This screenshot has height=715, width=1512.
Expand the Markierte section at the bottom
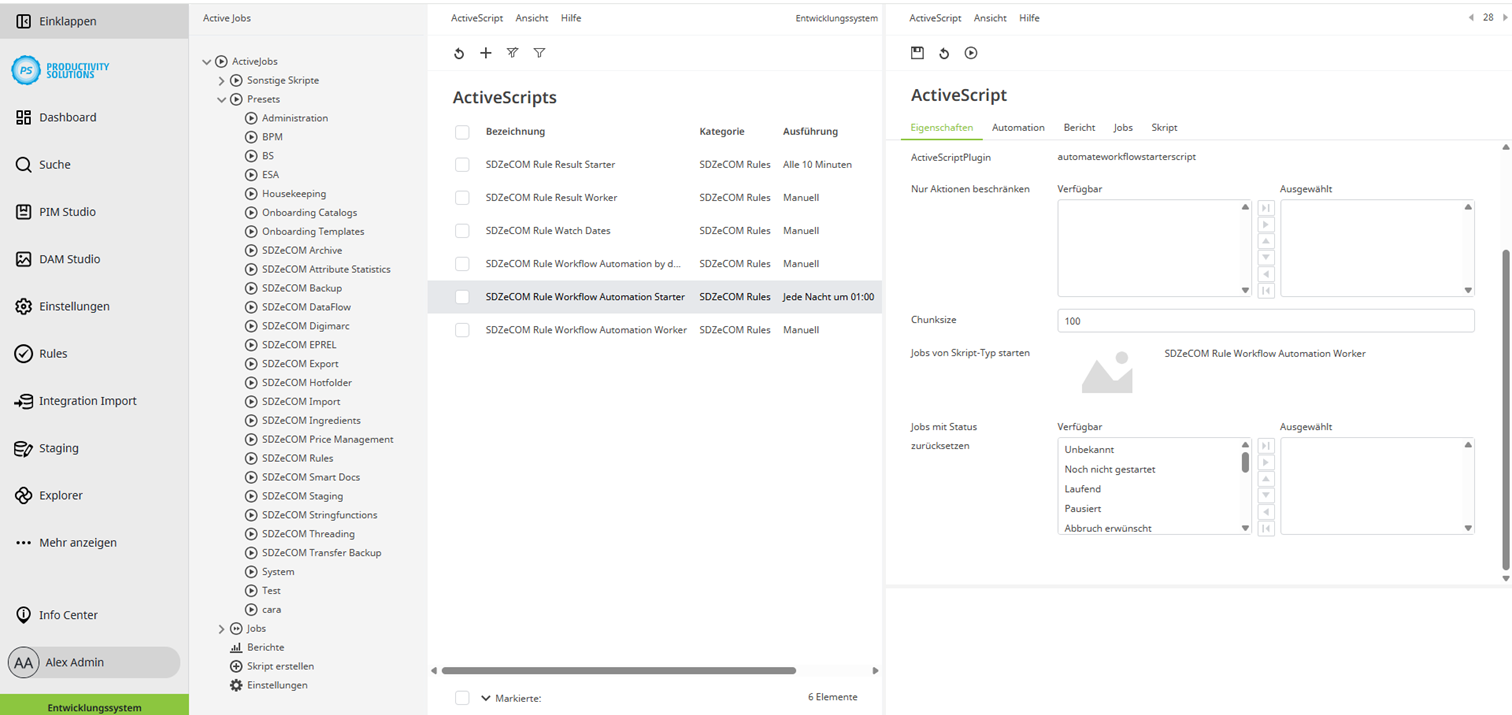(486, 698)
